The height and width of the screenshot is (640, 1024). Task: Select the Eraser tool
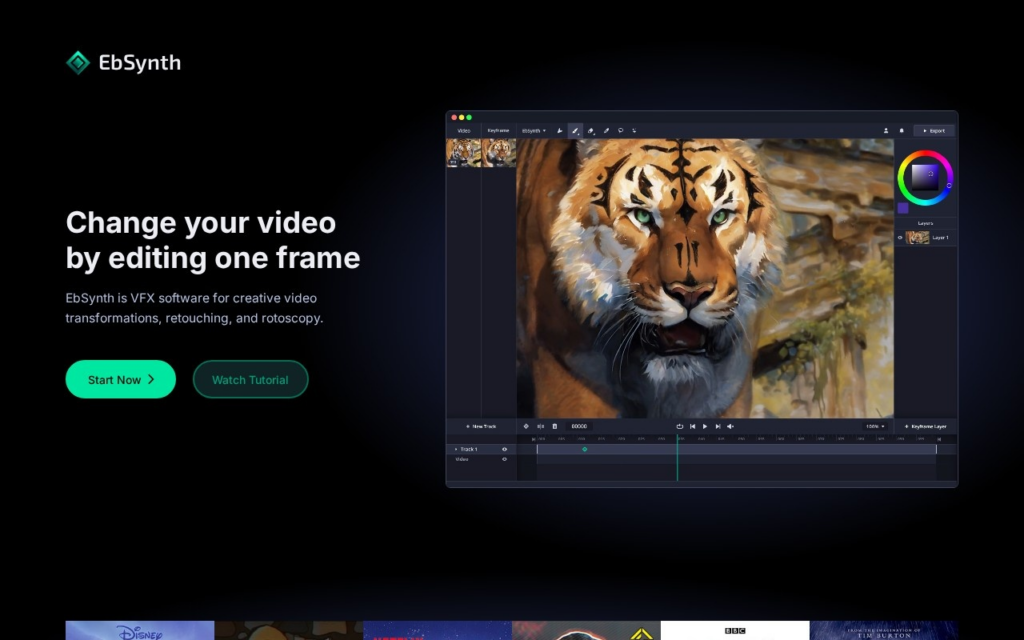(591, 131)
